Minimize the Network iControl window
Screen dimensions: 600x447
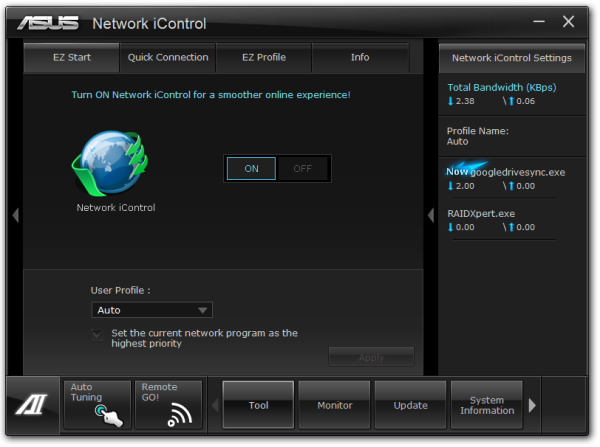coord(539,22)
